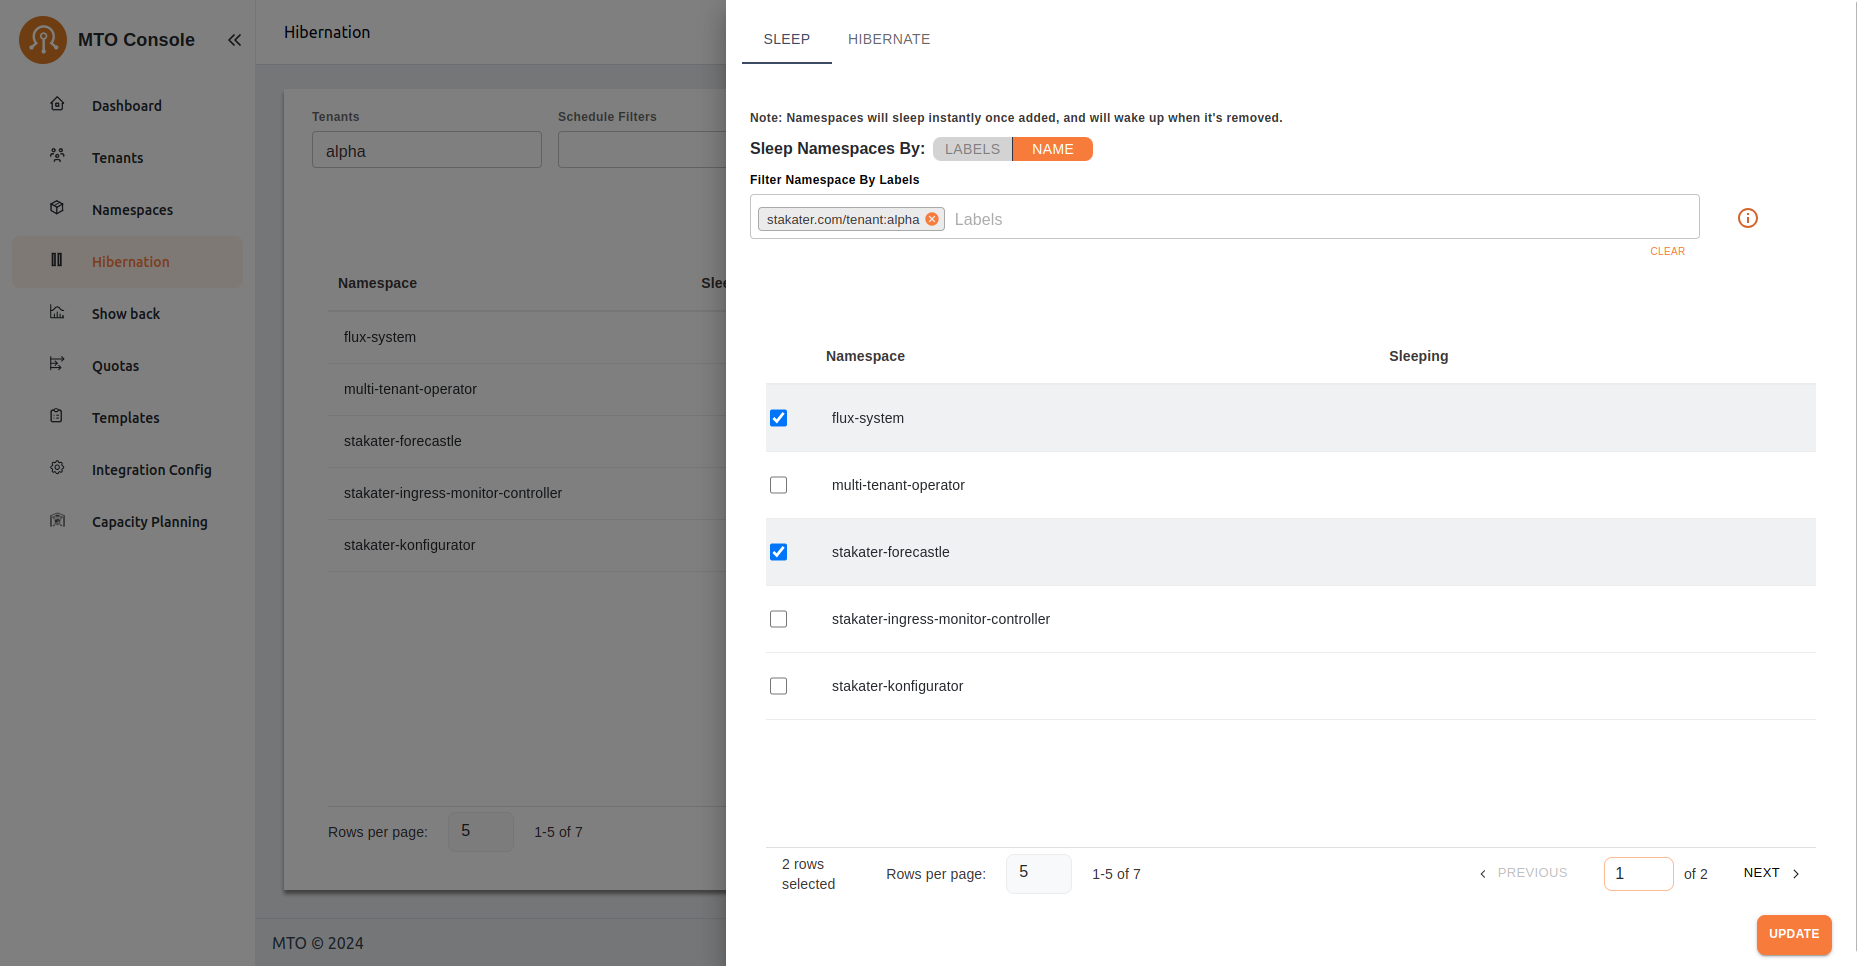Image resolution: width=1857 pixels, height=966 pixels.
Task: Click the Tenants people icon
Action: click(57, 156)
